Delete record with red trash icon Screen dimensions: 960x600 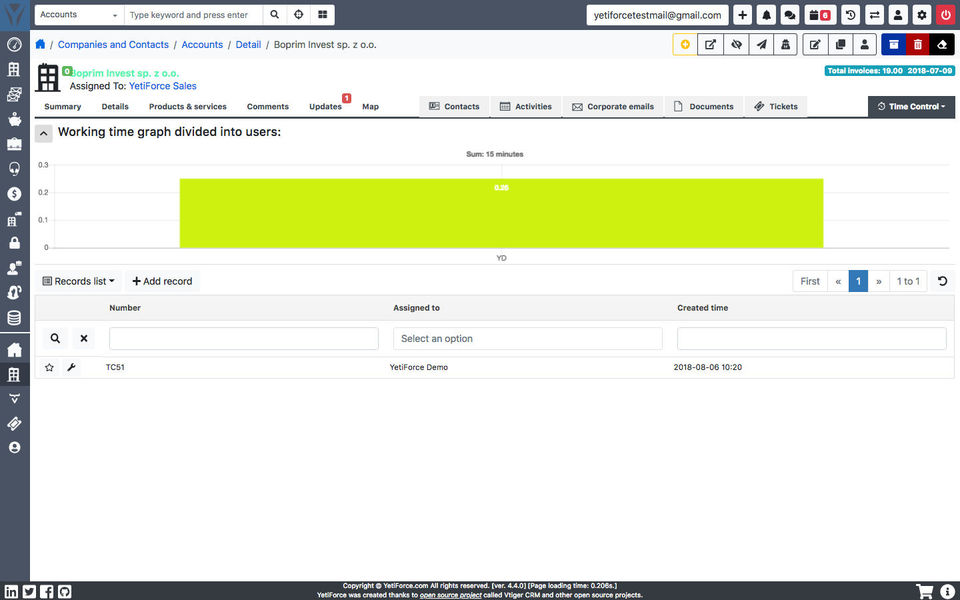918,45
